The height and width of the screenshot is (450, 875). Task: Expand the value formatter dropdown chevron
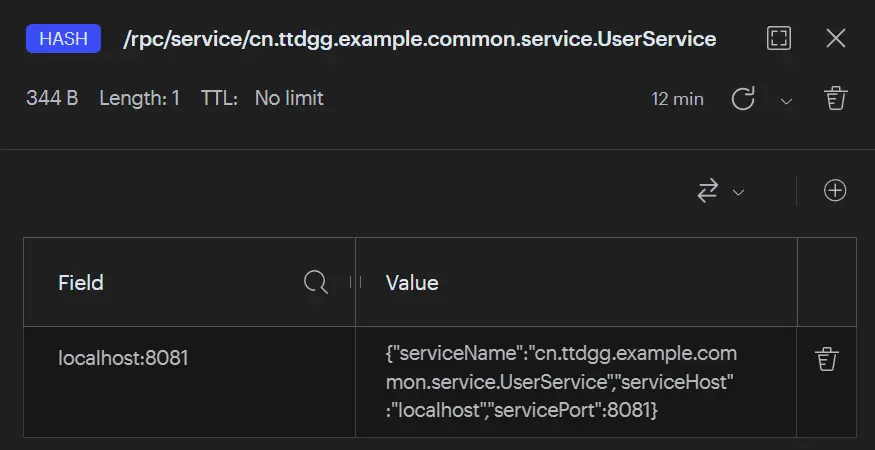(x=739, y=192)
